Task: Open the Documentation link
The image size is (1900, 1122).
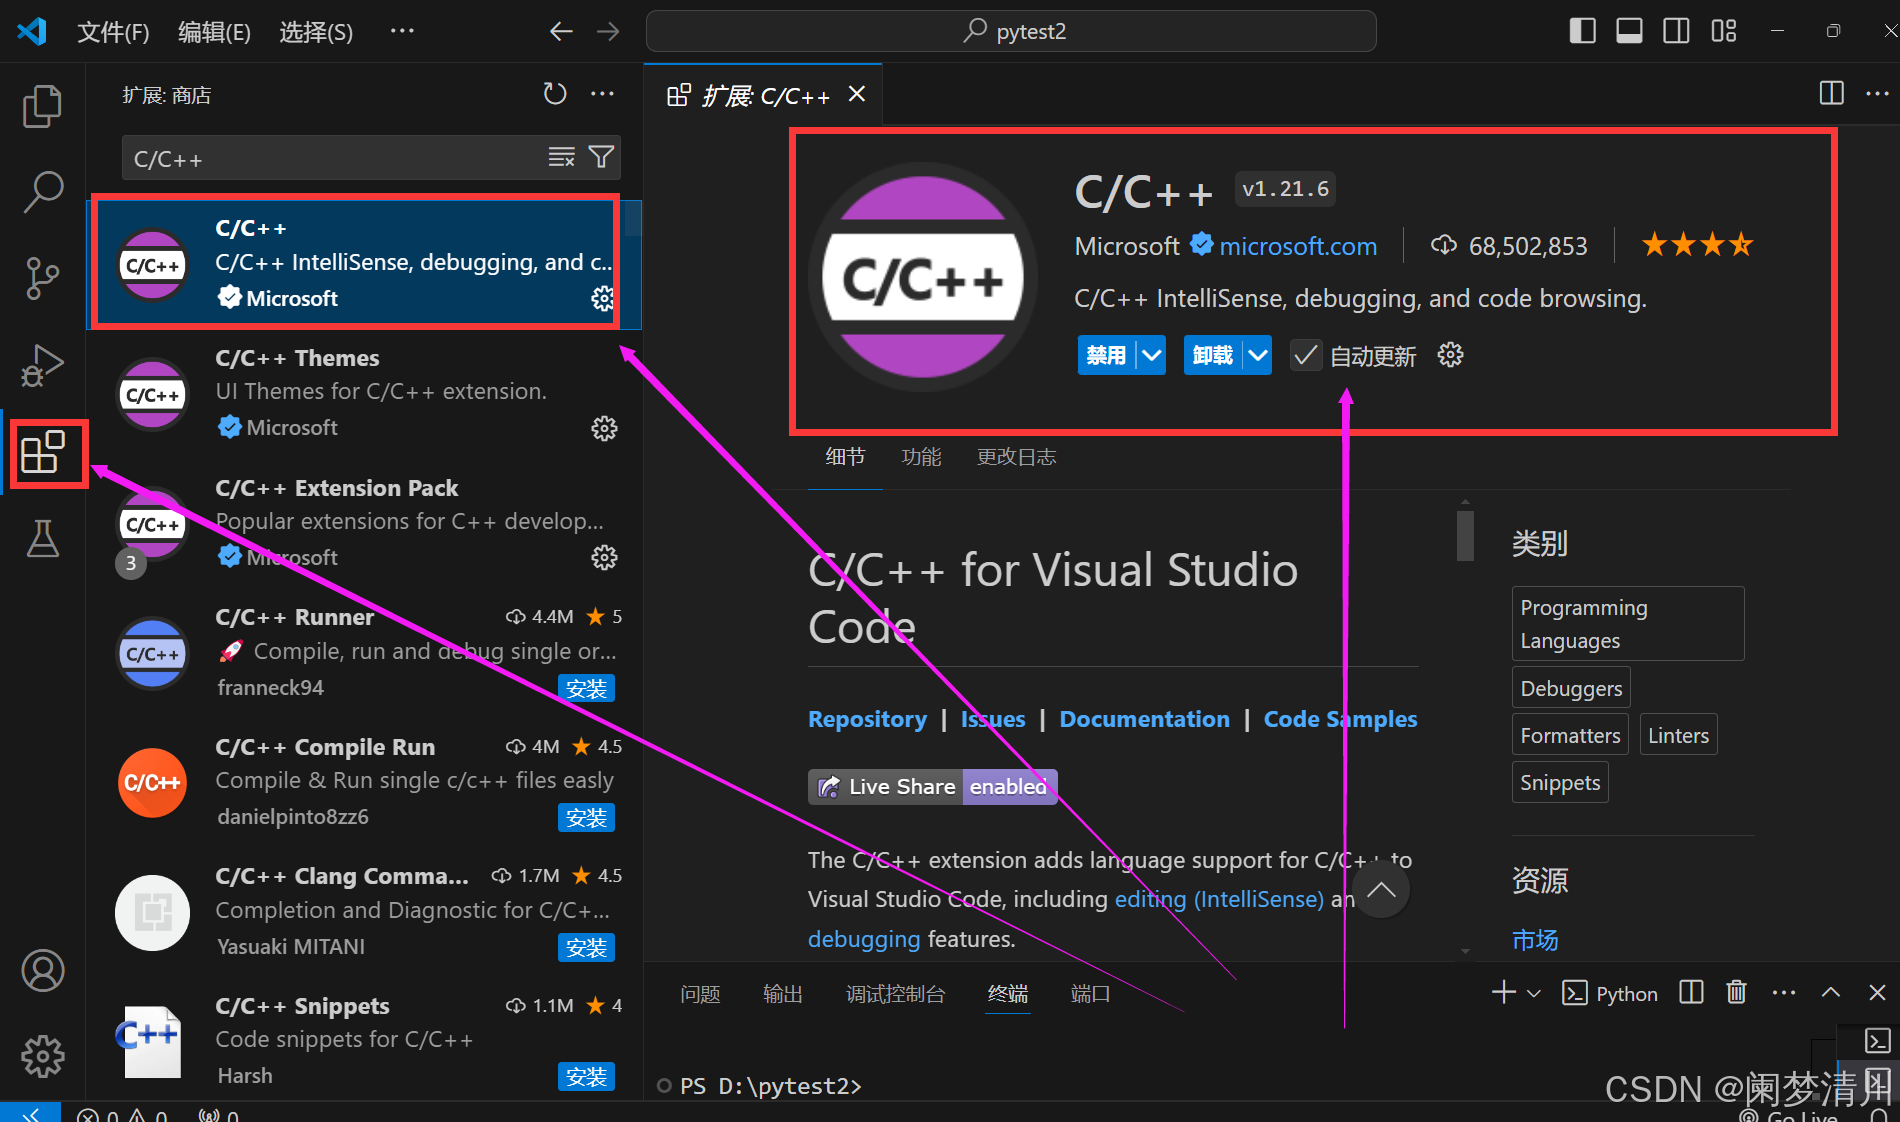Action: [x=1144, y=719]
